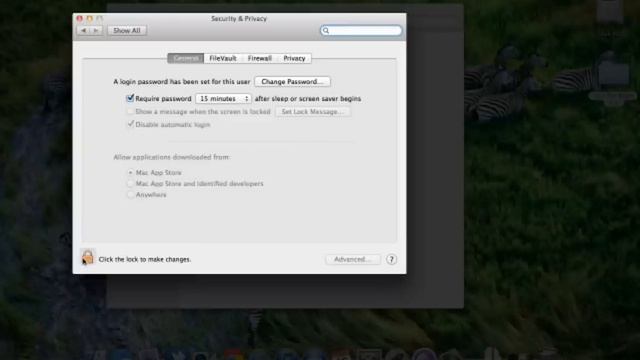The height and width of the screenshot is (360, 640).
Task: Click the Advanced button
Action: coord(353,259)
